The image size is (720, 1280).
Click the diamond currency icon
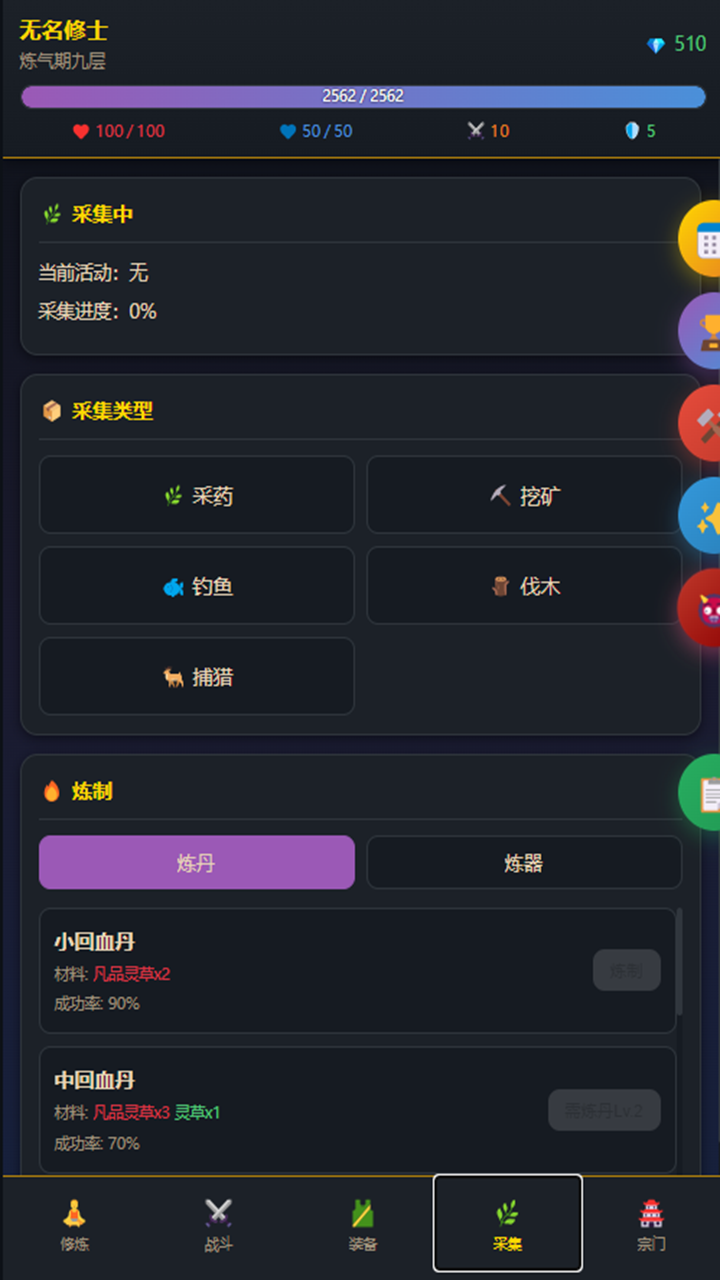(656, 45)
